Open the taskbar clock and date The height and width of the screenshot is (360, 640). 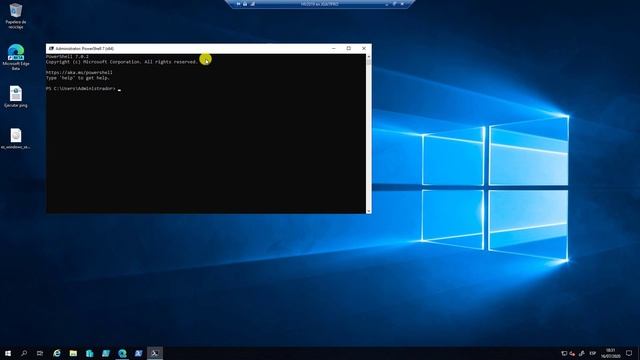(x=611, y=353)
